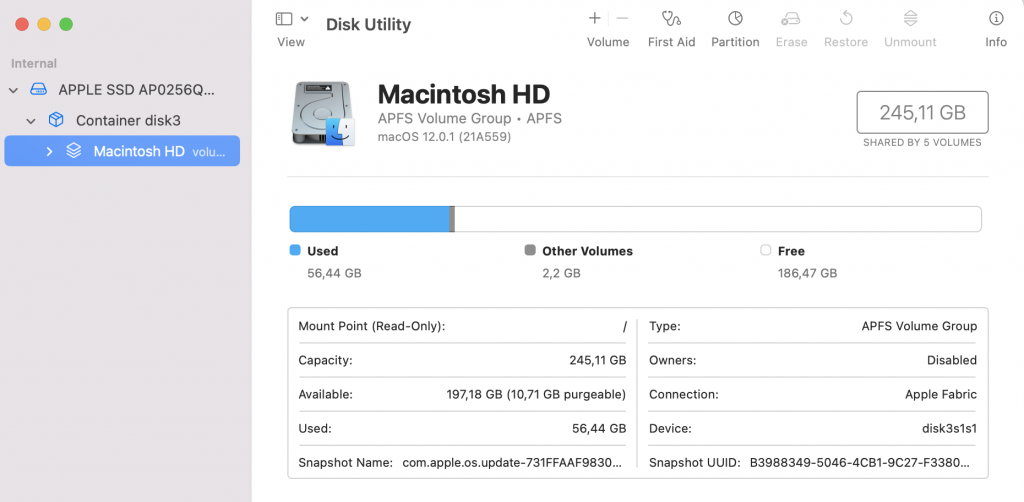Open the Partition pie chart icon
This screenshot has height=502, width=1024.
click(x=735, y=18)
